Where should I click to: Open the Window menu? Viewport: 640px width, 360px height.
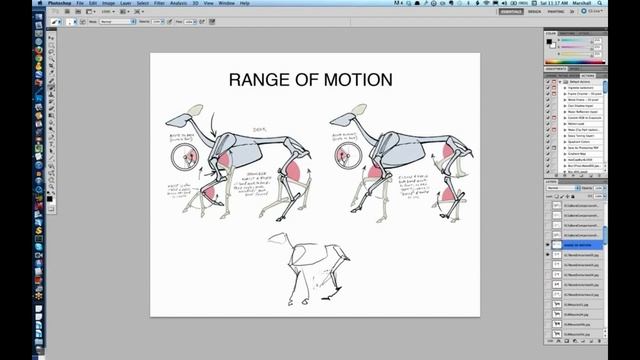point(227,3)
